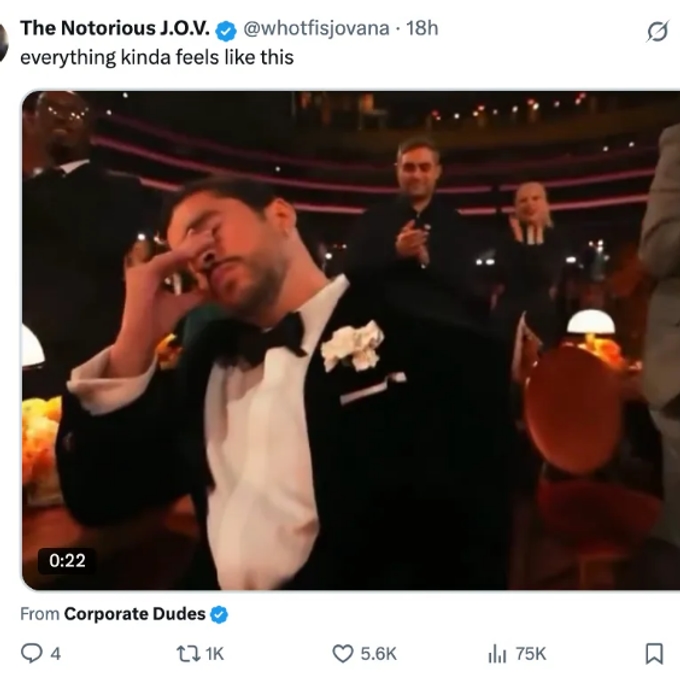Click the 75K views count
Screen dimensions: 680x680
point(531,653)
